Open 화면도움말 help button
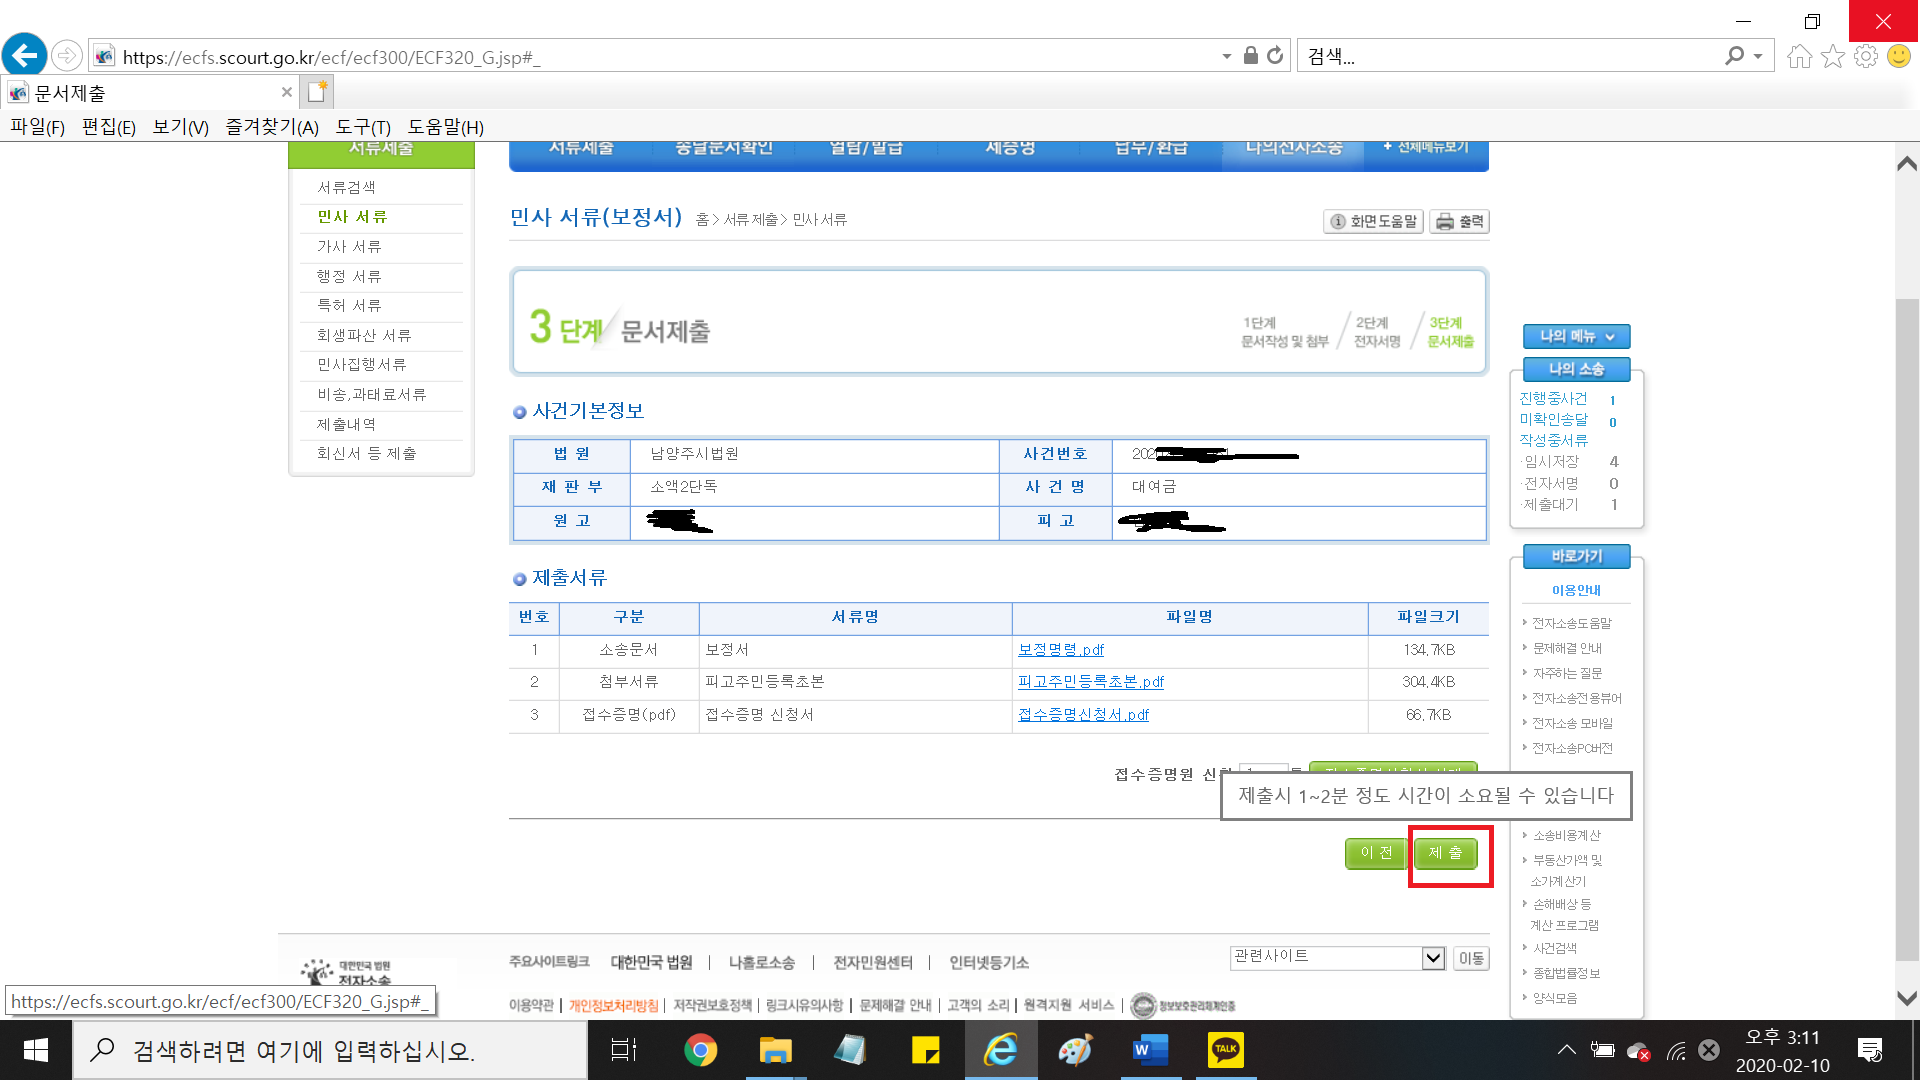 [1373, 222]
